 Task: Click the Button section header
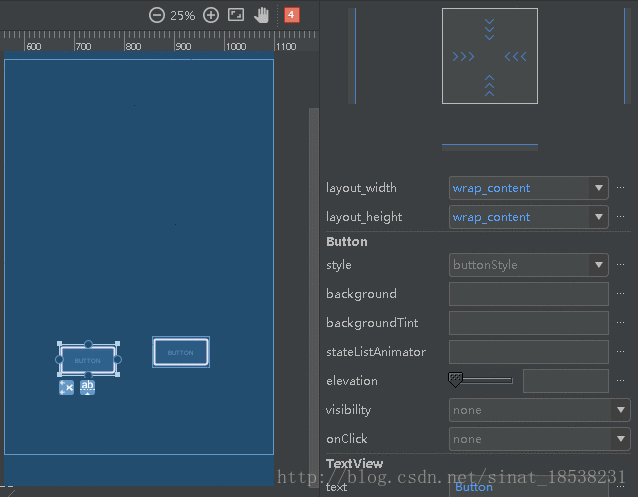click(x=347, y=242)
